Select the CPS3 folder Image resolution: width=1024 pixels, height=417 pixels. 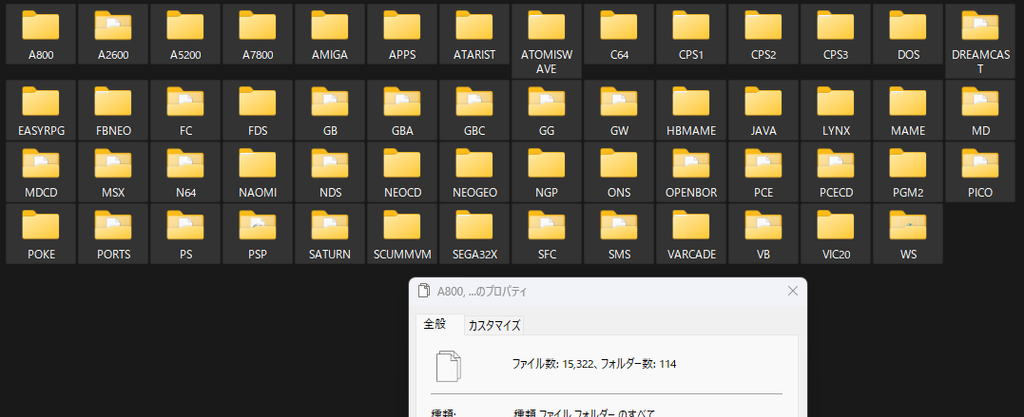point(836,34)
